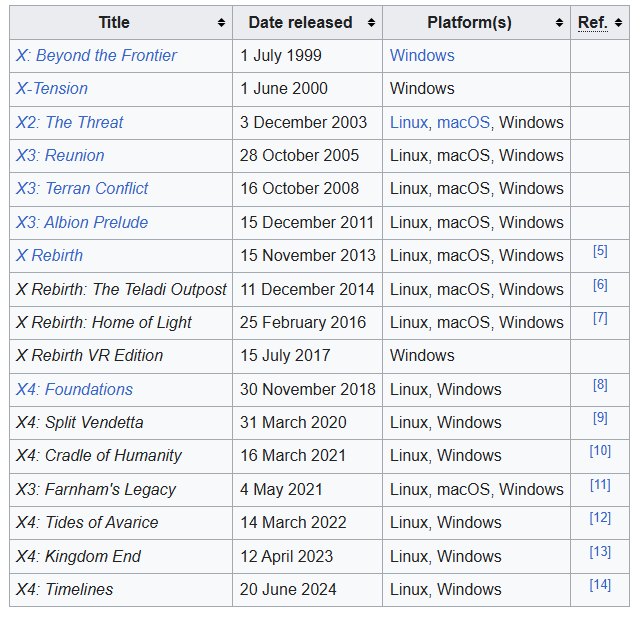The image size is (642, 618).
Task: Jump to reference [6]
Action: pyautogui.click(x=600, y=285)
